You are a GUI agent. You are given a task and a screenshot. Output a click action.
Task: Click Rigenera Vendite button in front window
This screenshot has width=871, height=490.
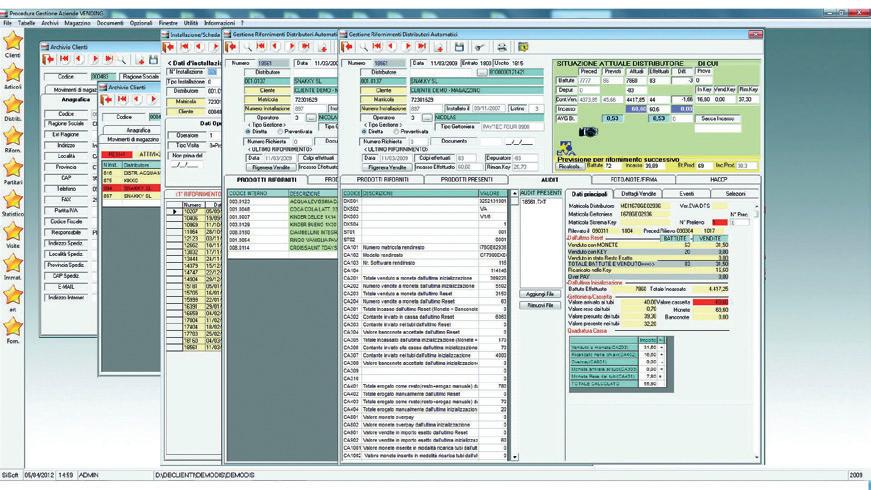[387, 167]
